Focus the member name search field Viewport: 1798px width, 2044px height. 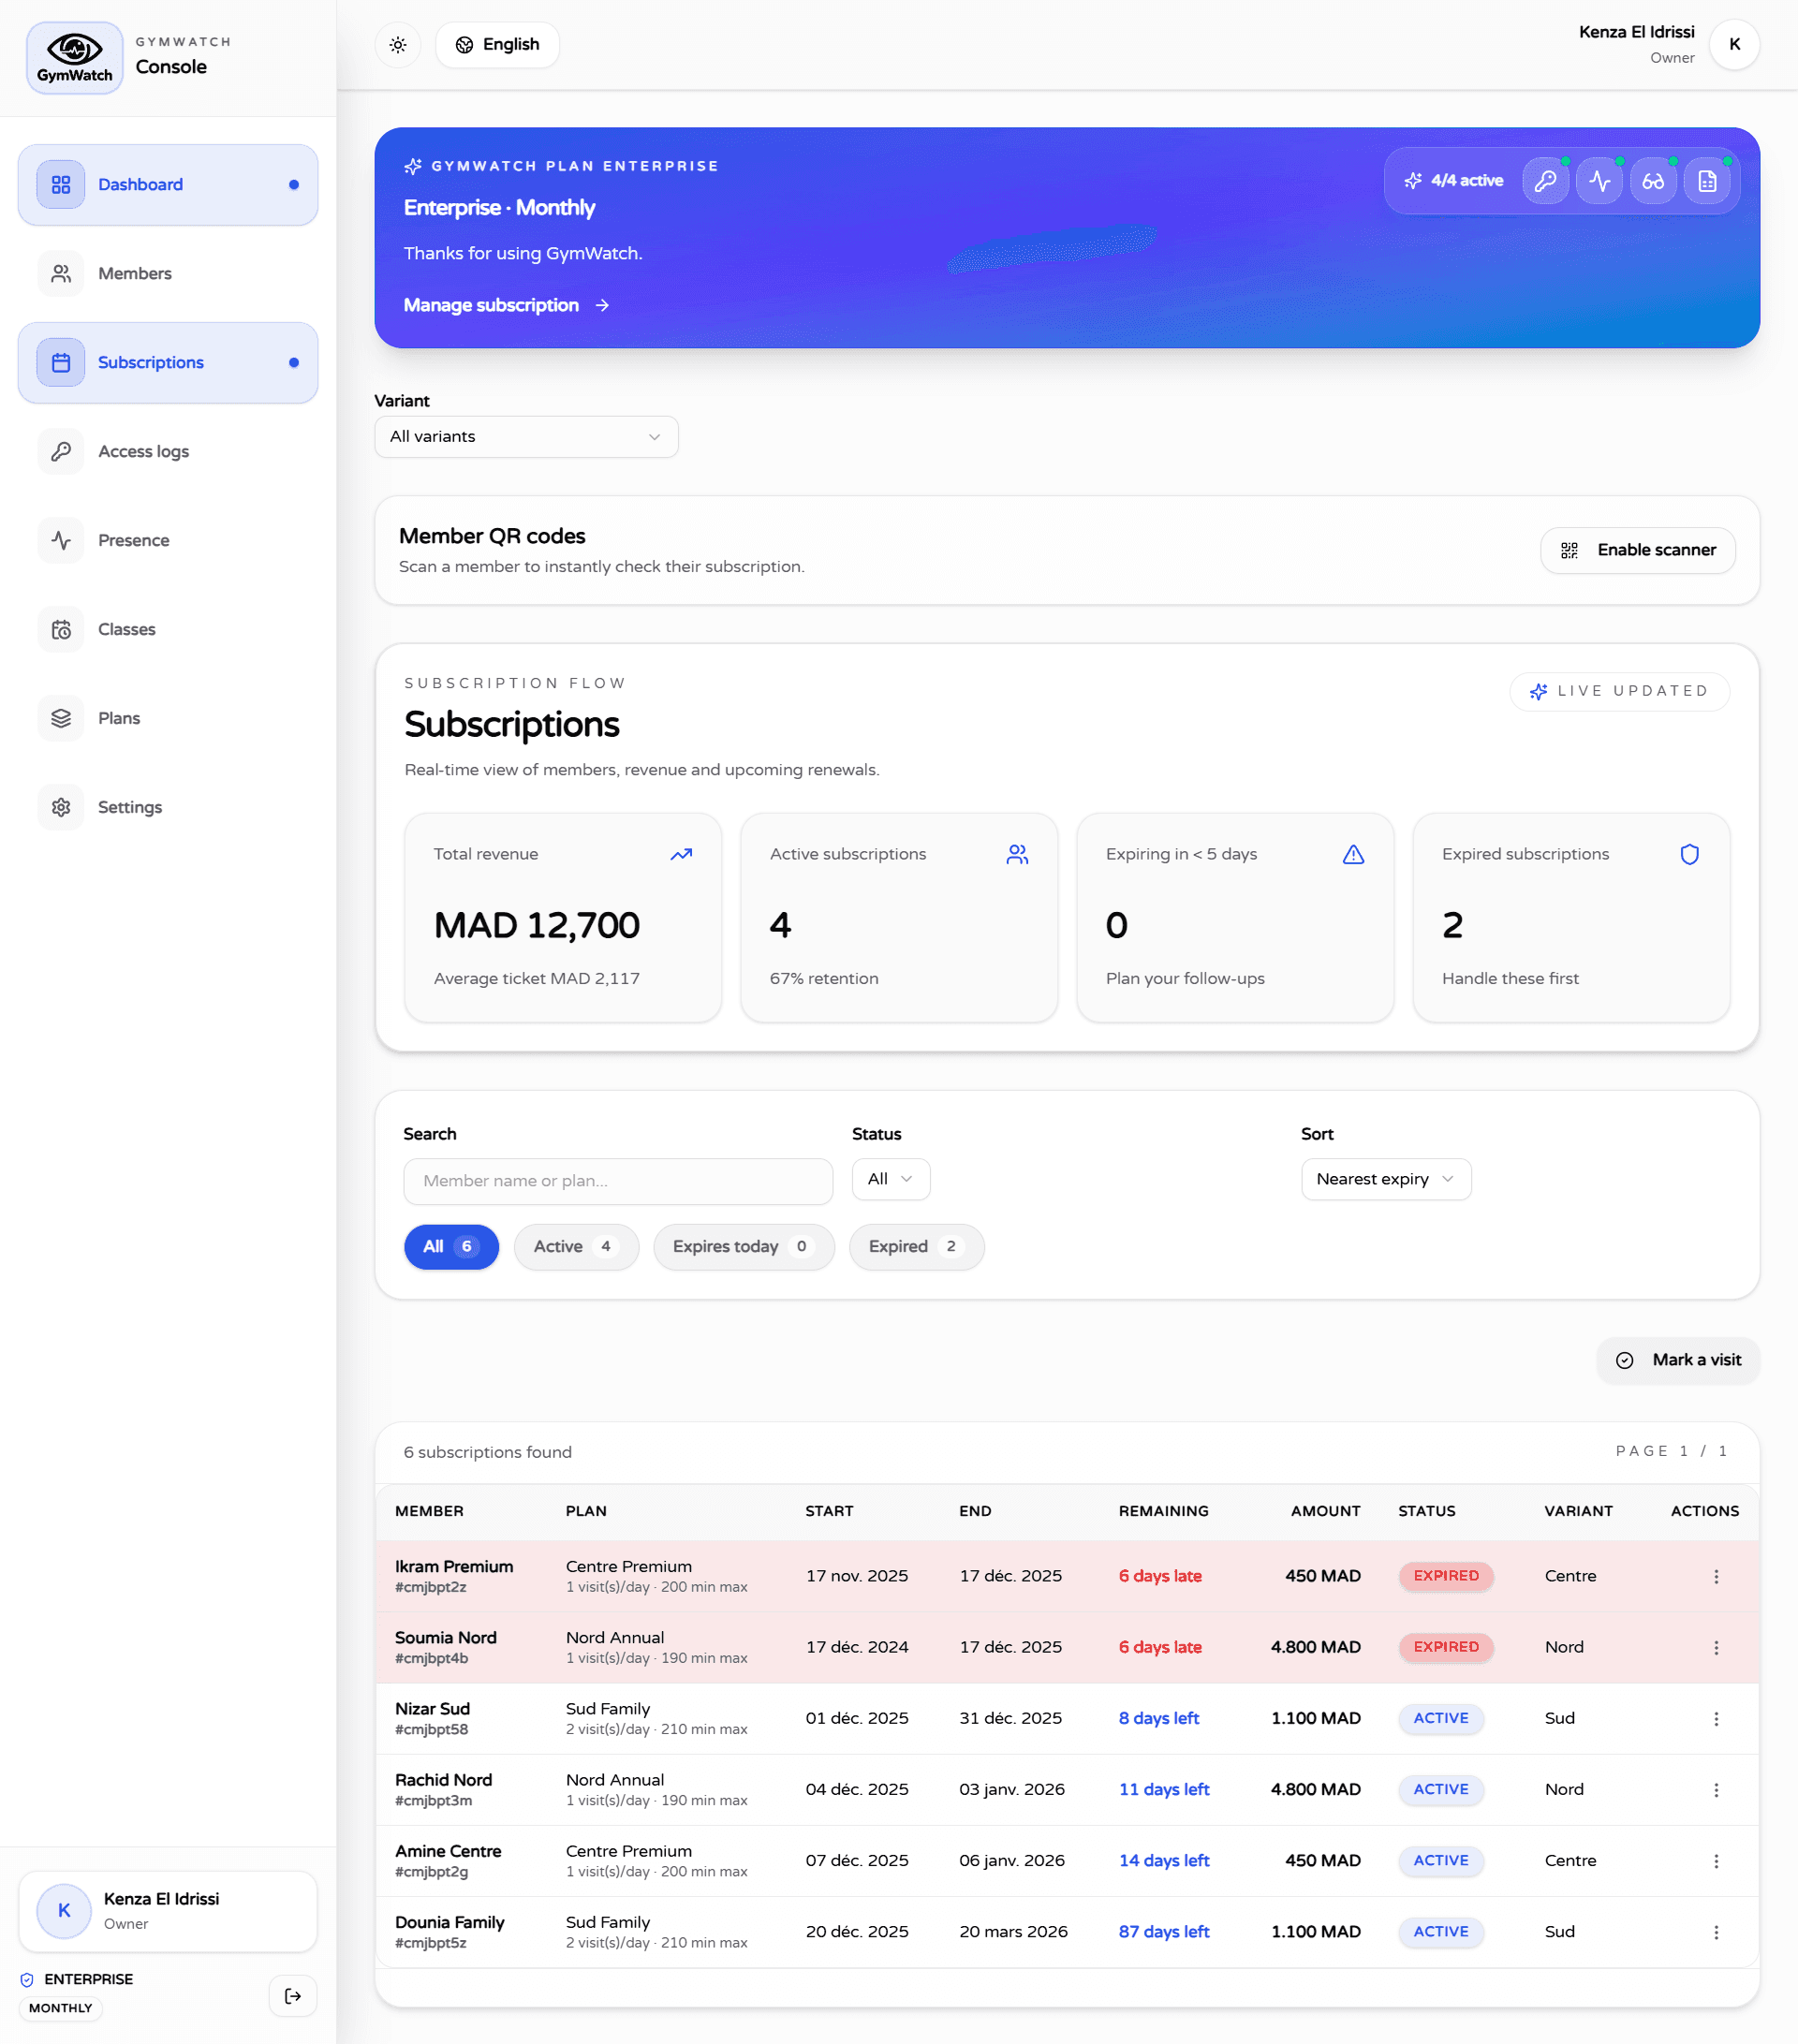(618, 1181)
